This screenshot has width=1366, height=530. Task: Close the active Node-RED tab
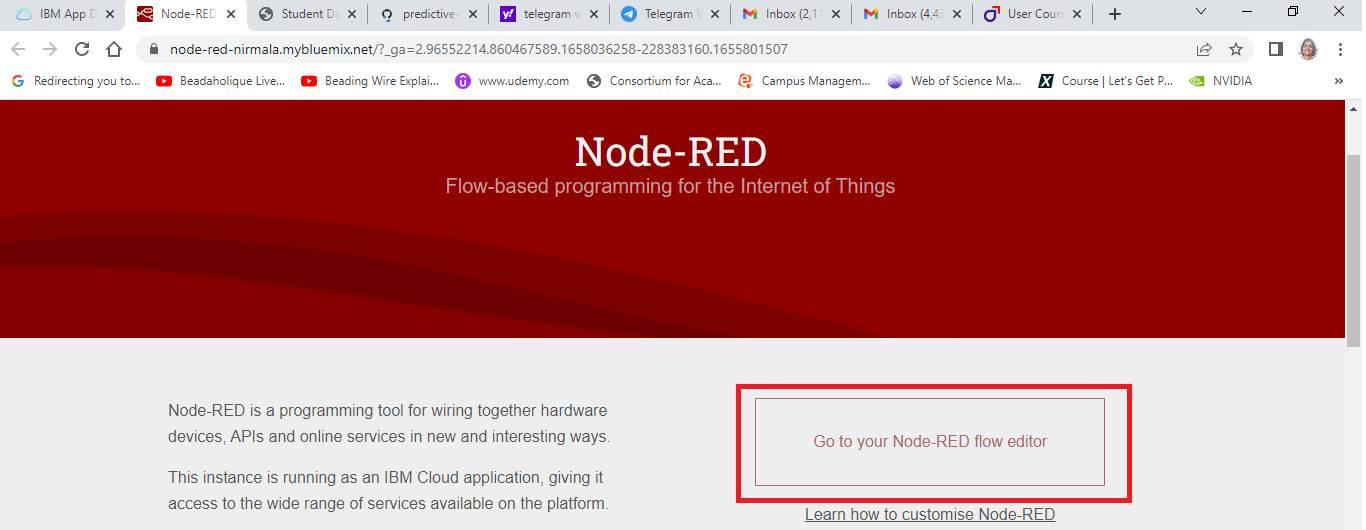(231, 14)
